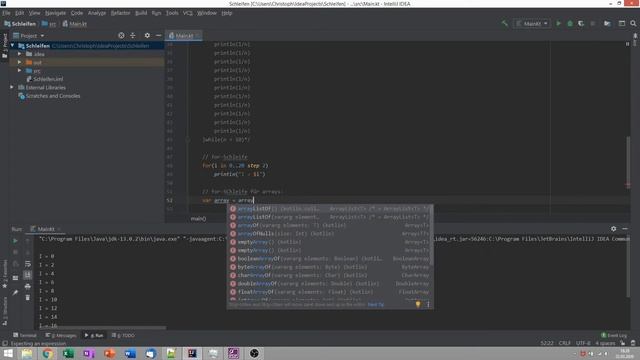
Task: Open Excel from the Windows taskbar
Action: [68, 353]
